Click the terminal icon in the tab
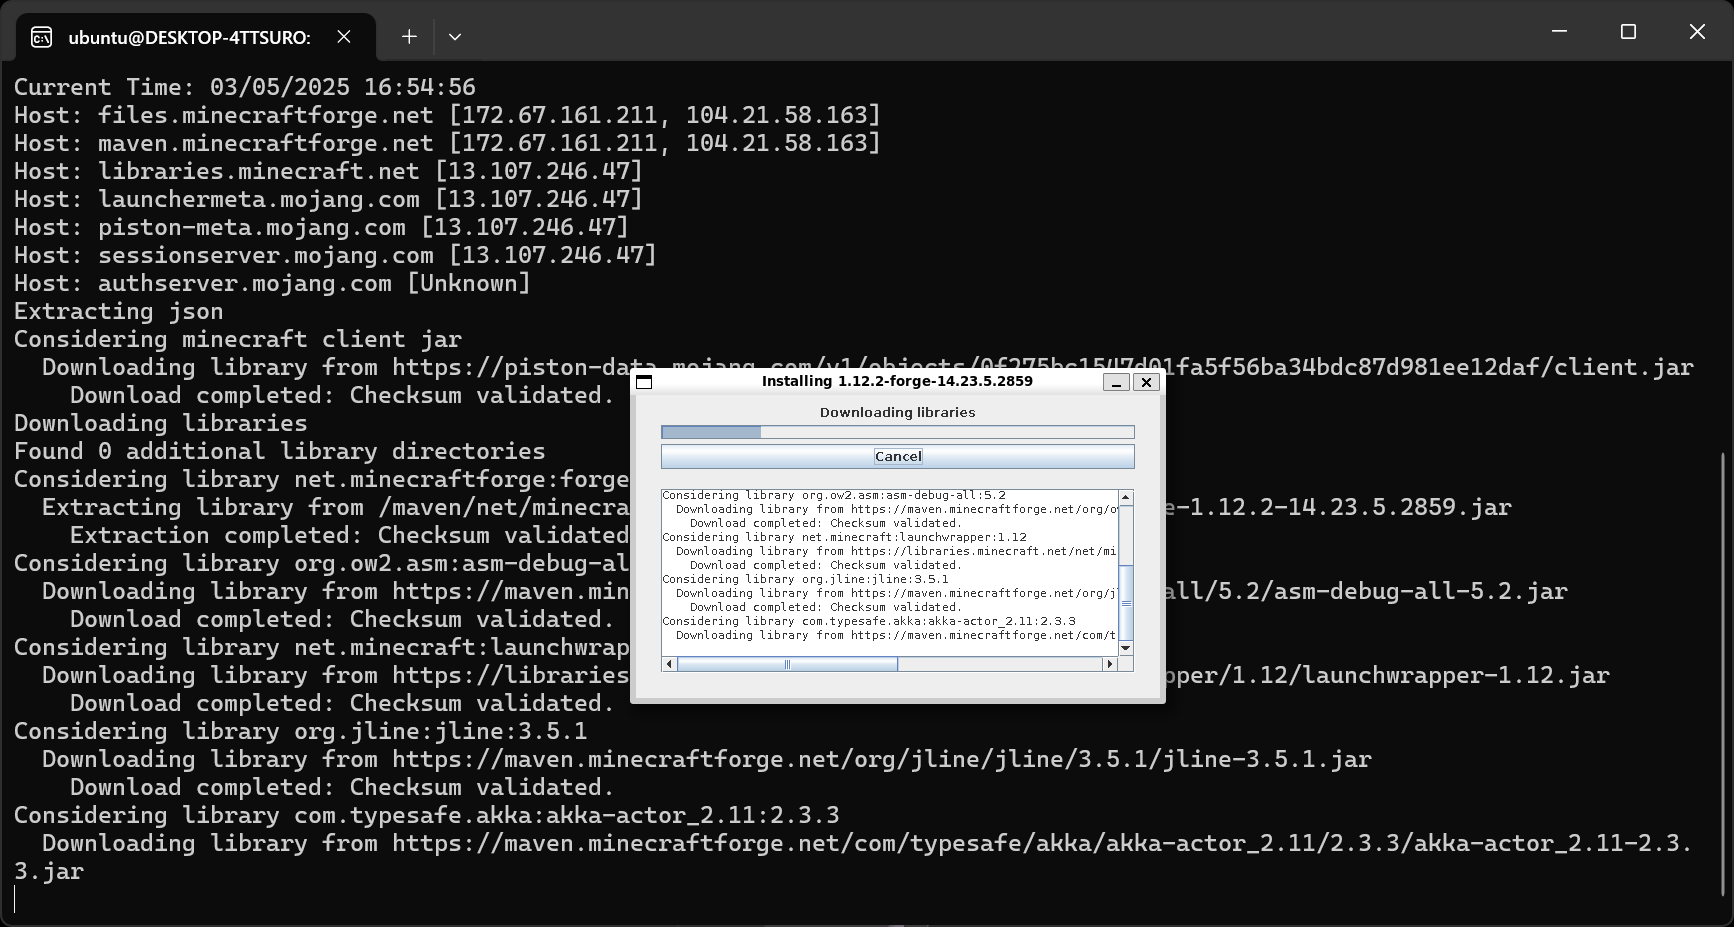The width and height of the screenshot is (1734, 927). [42, 37]
